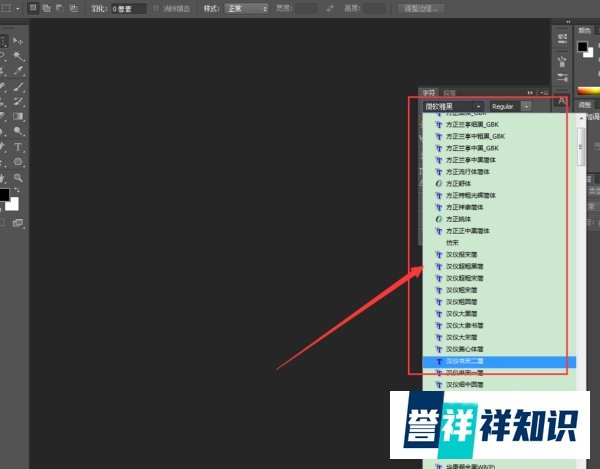Choose font 方正流行体简体
The width and height of the screenshot is (600, 469).
click(499, 172)
